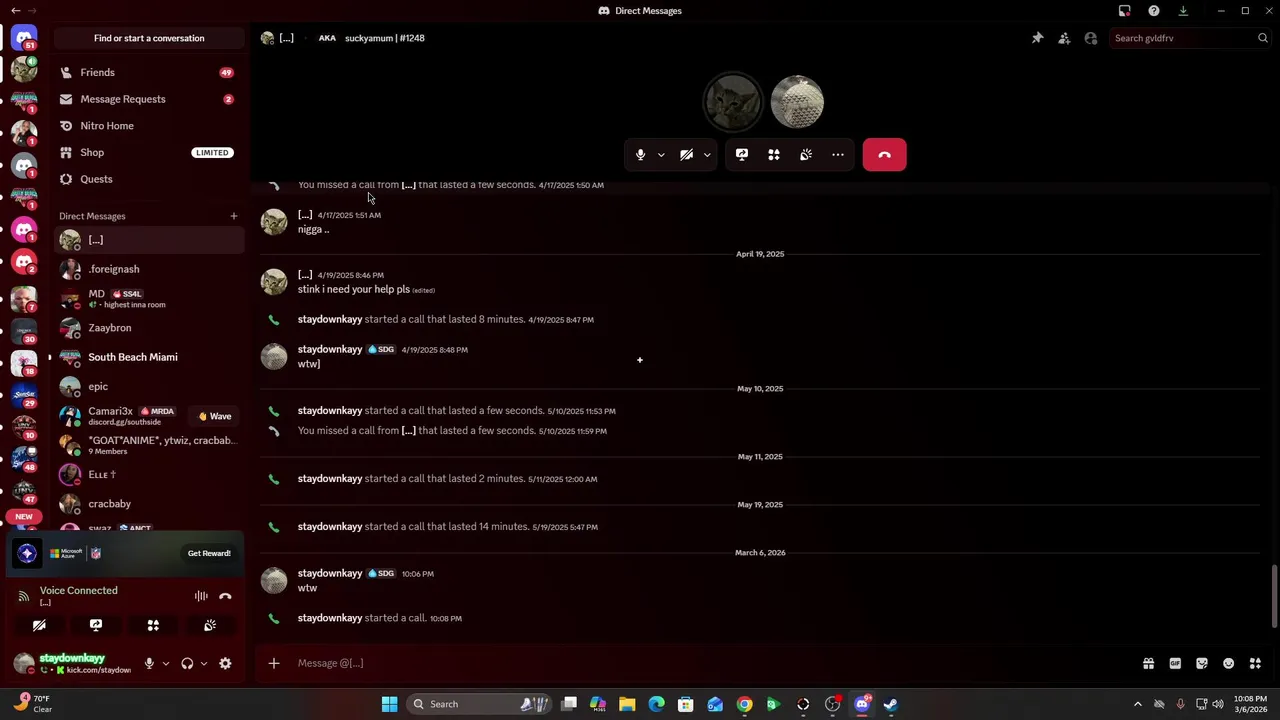Open attachment plus button in message bar

pos(274,663)
